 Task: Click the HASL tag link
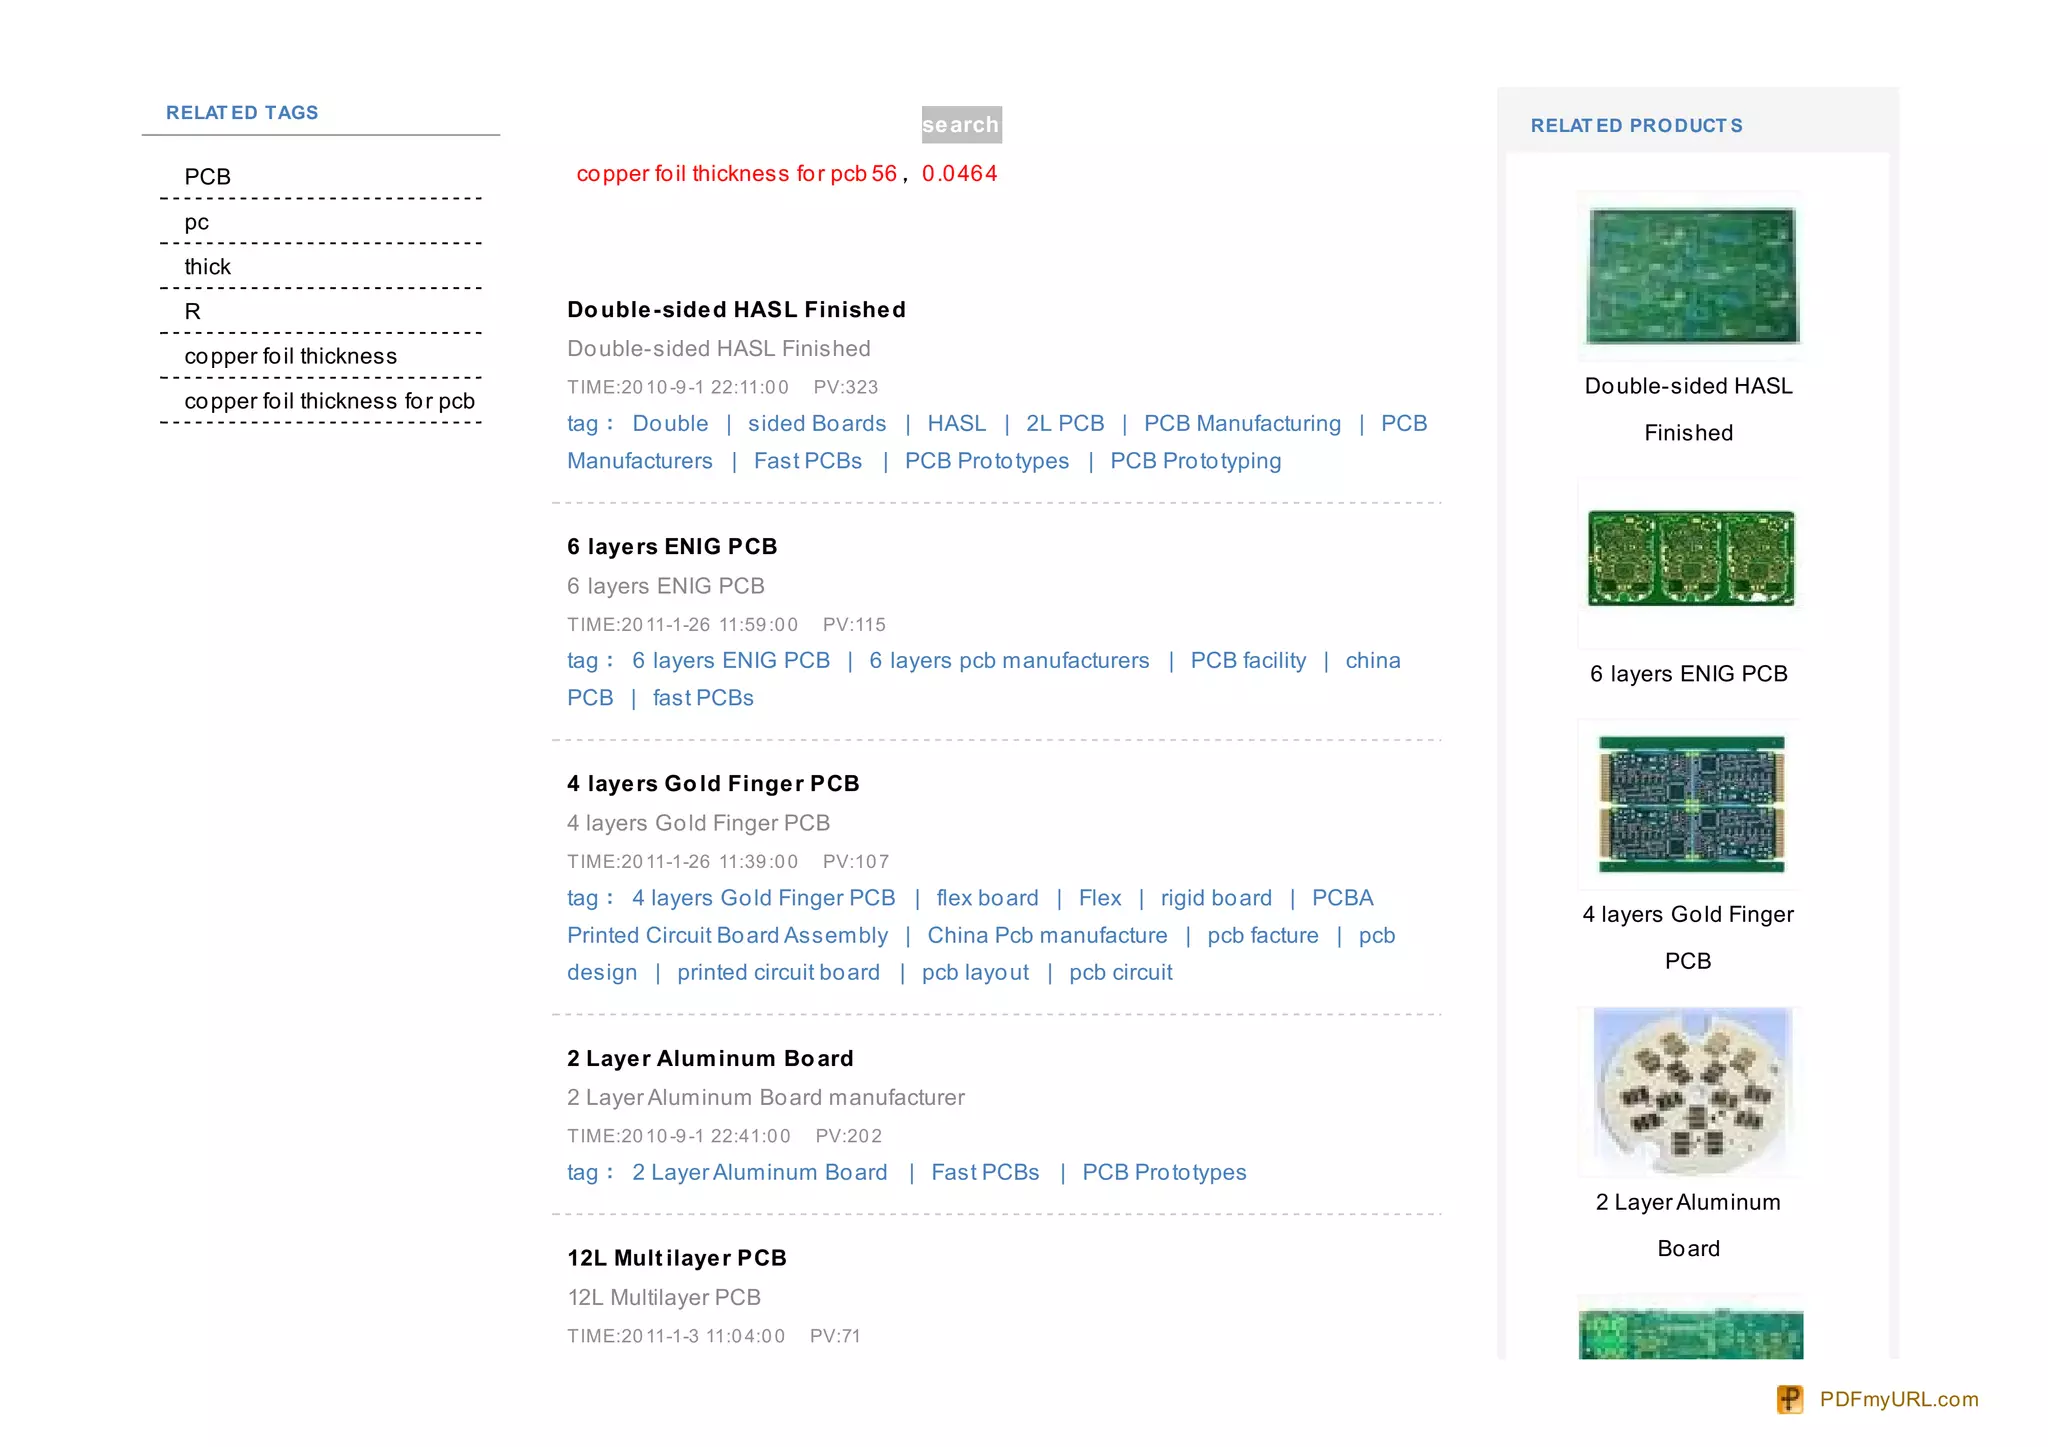click(956, 424)
